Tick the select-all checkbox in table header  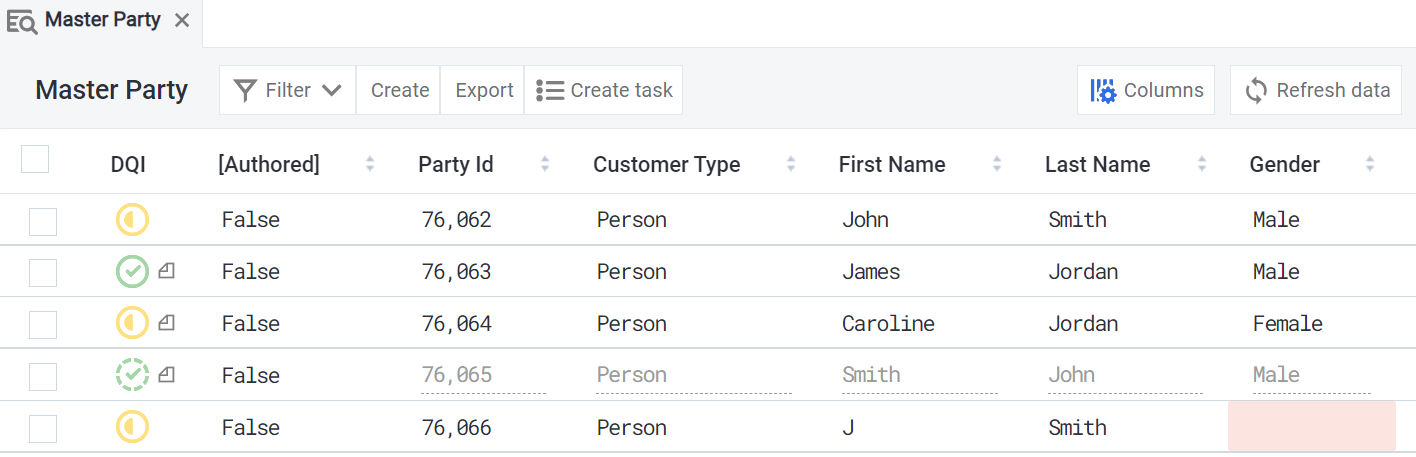coord(35,160)
